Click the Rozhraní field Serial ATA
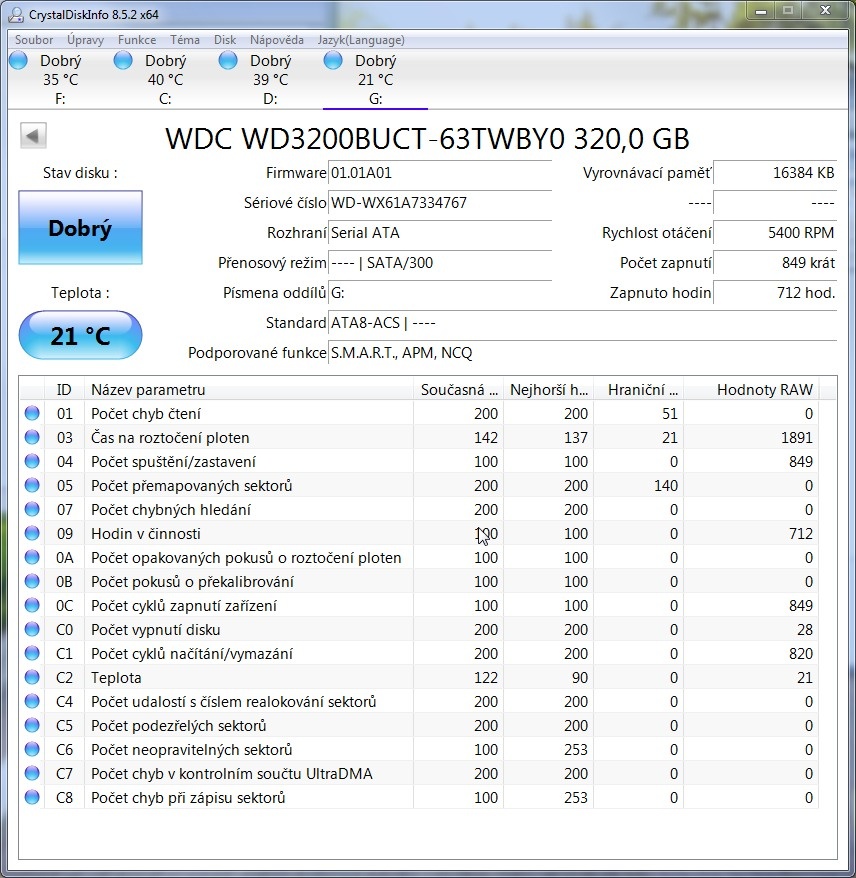 click(440, 233)
